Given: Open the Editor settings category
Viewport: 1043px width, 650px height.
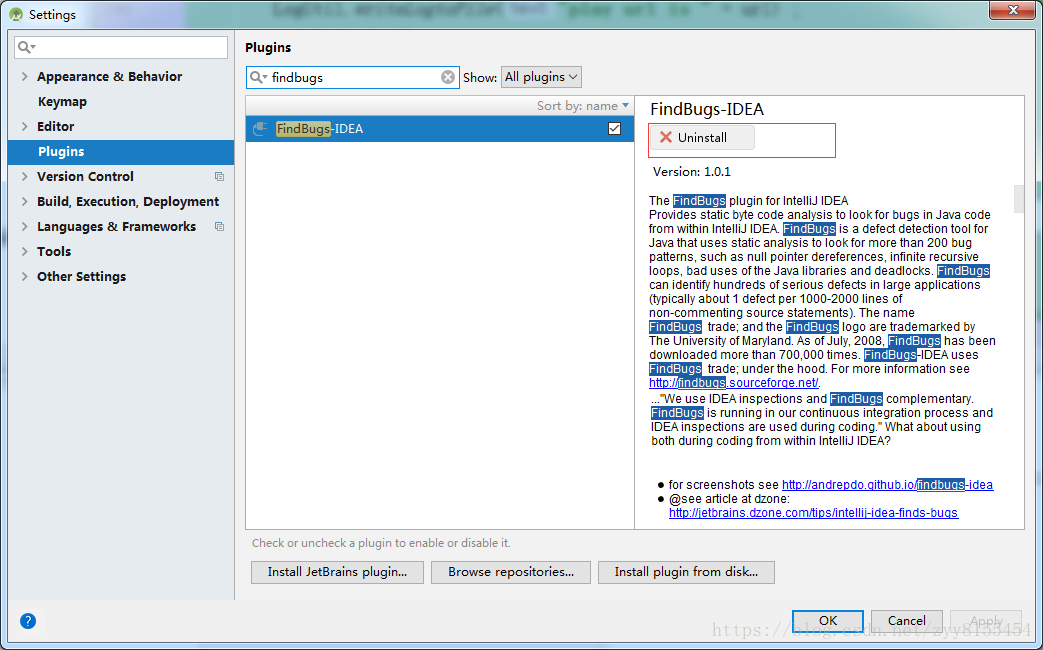Looking at the screenshot, I should pyautogui.click(x=56, y=126).
